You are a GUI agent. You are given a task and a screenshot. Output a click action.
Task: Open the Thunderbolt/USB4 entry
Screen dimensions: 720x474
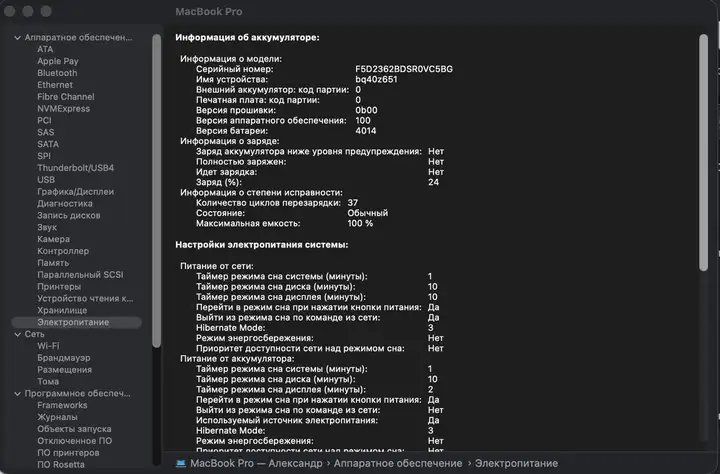[75, 168]
